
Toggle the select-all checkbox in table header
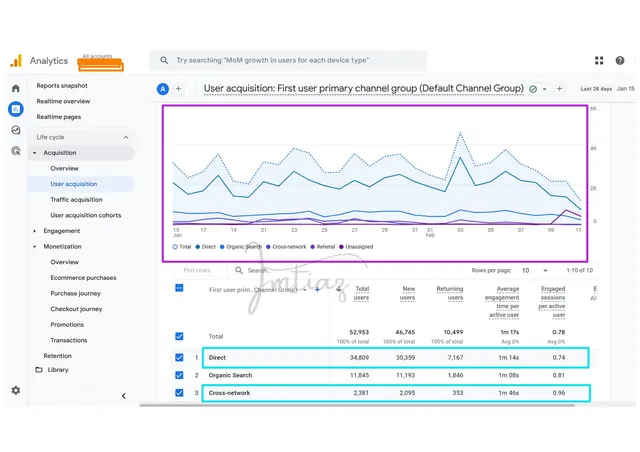[x=179, y=288]
